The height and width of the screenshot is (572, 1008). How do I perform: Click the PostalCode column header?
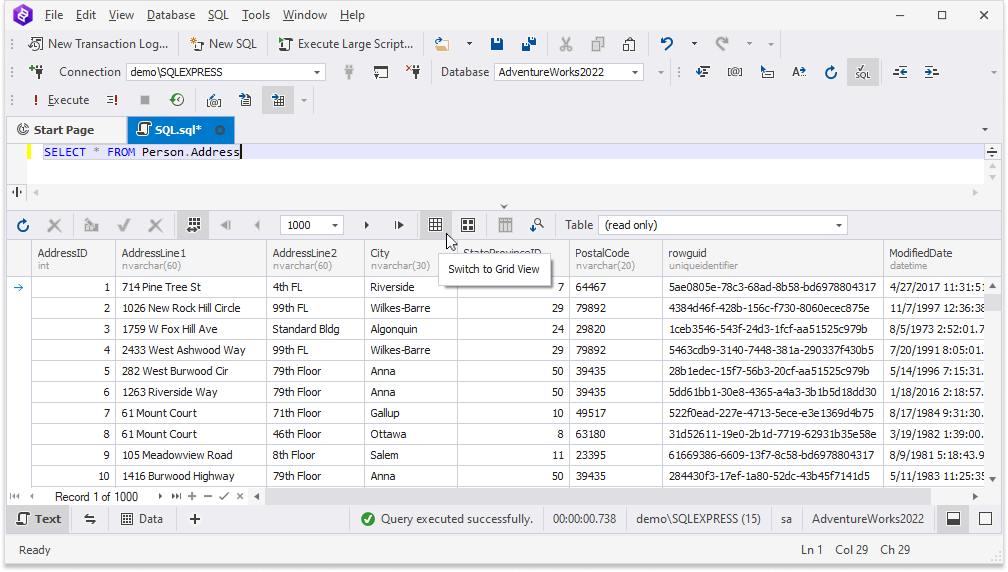pos(616,258)
